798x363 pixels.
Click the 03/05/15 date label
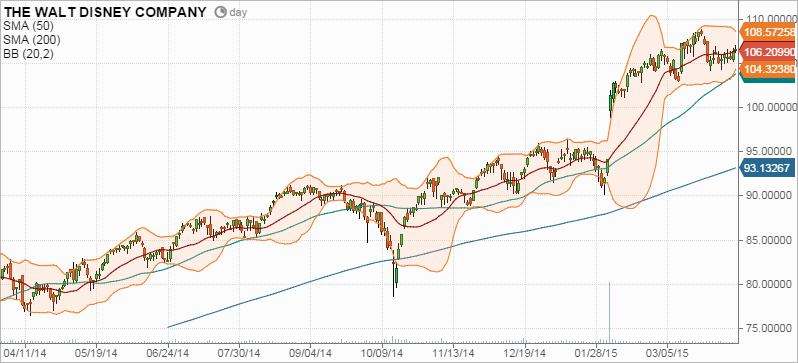tap(667, 352)
